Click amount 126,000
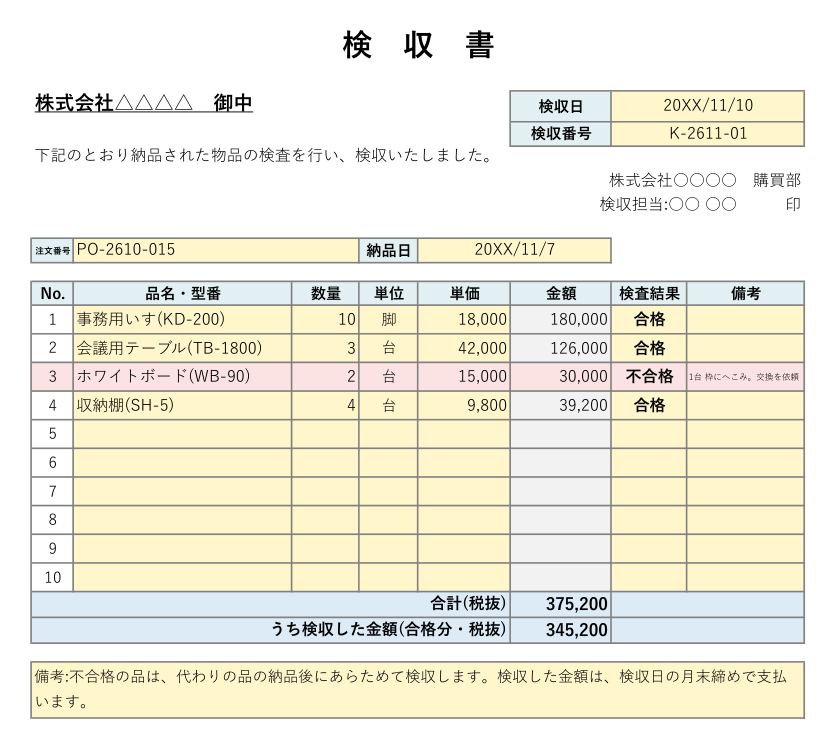The height and width of the screenshot is (749, 836). [x=560, y=348]
